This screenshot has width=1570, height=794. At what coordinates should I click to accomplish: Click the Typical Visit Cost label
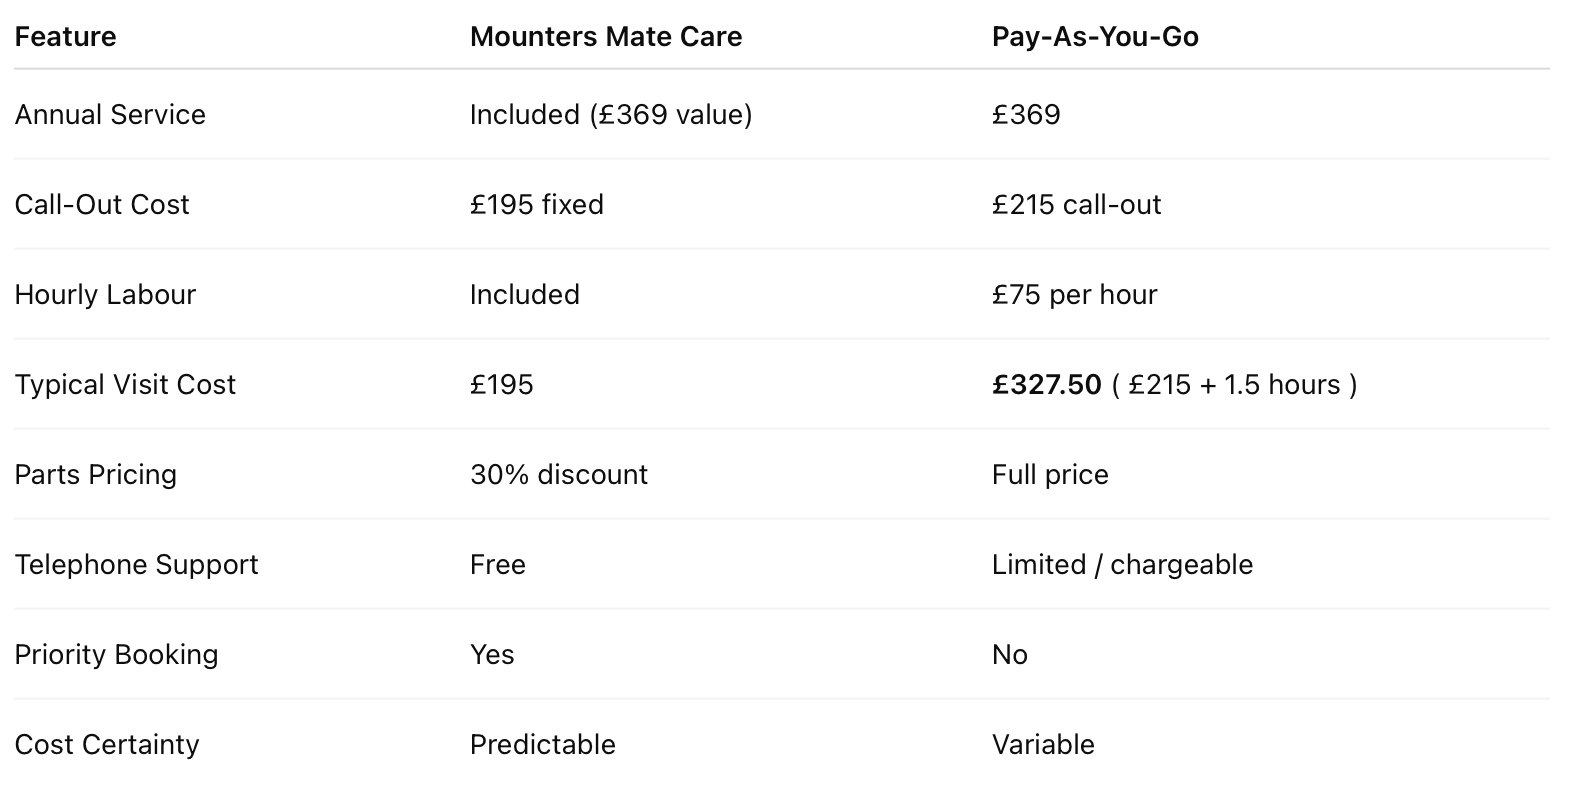(x=125, y=385)
